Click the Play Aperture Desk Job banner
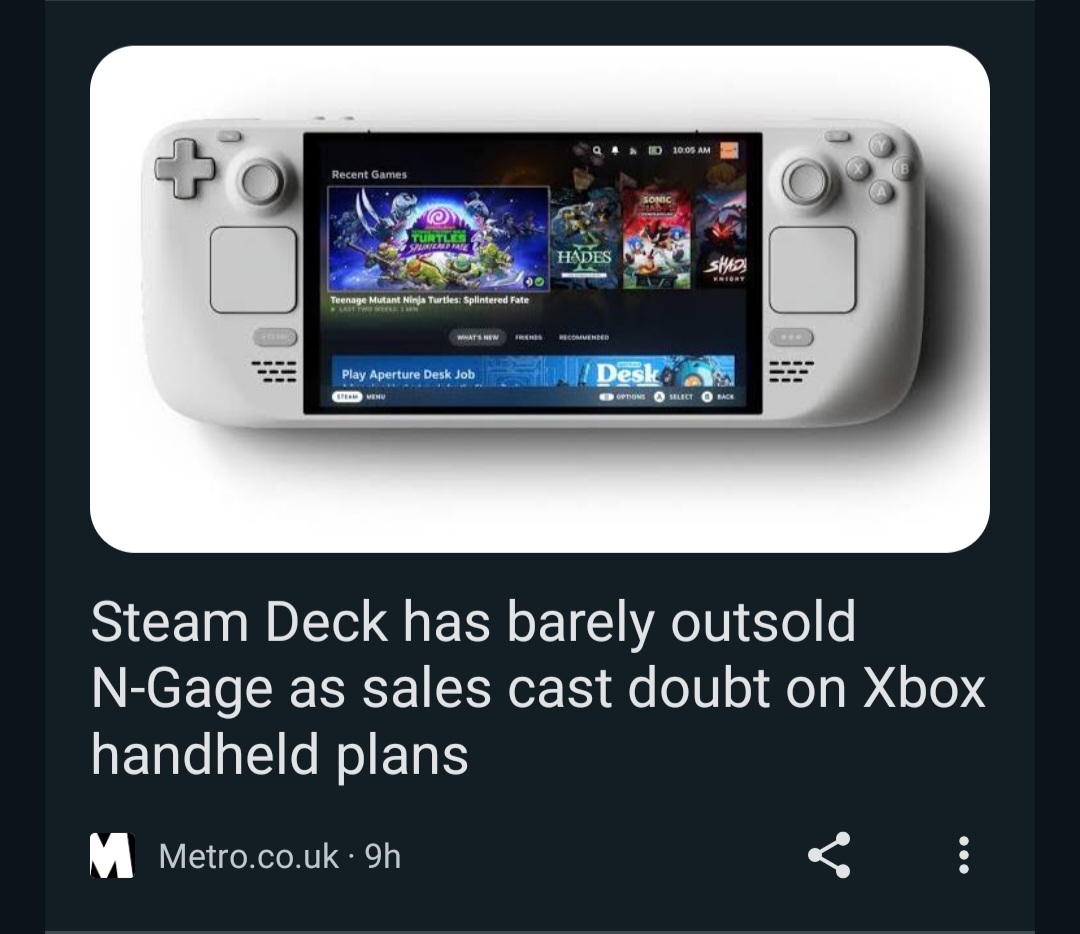The height and width of the screenshot is (934, 1080). coord(533,371)
